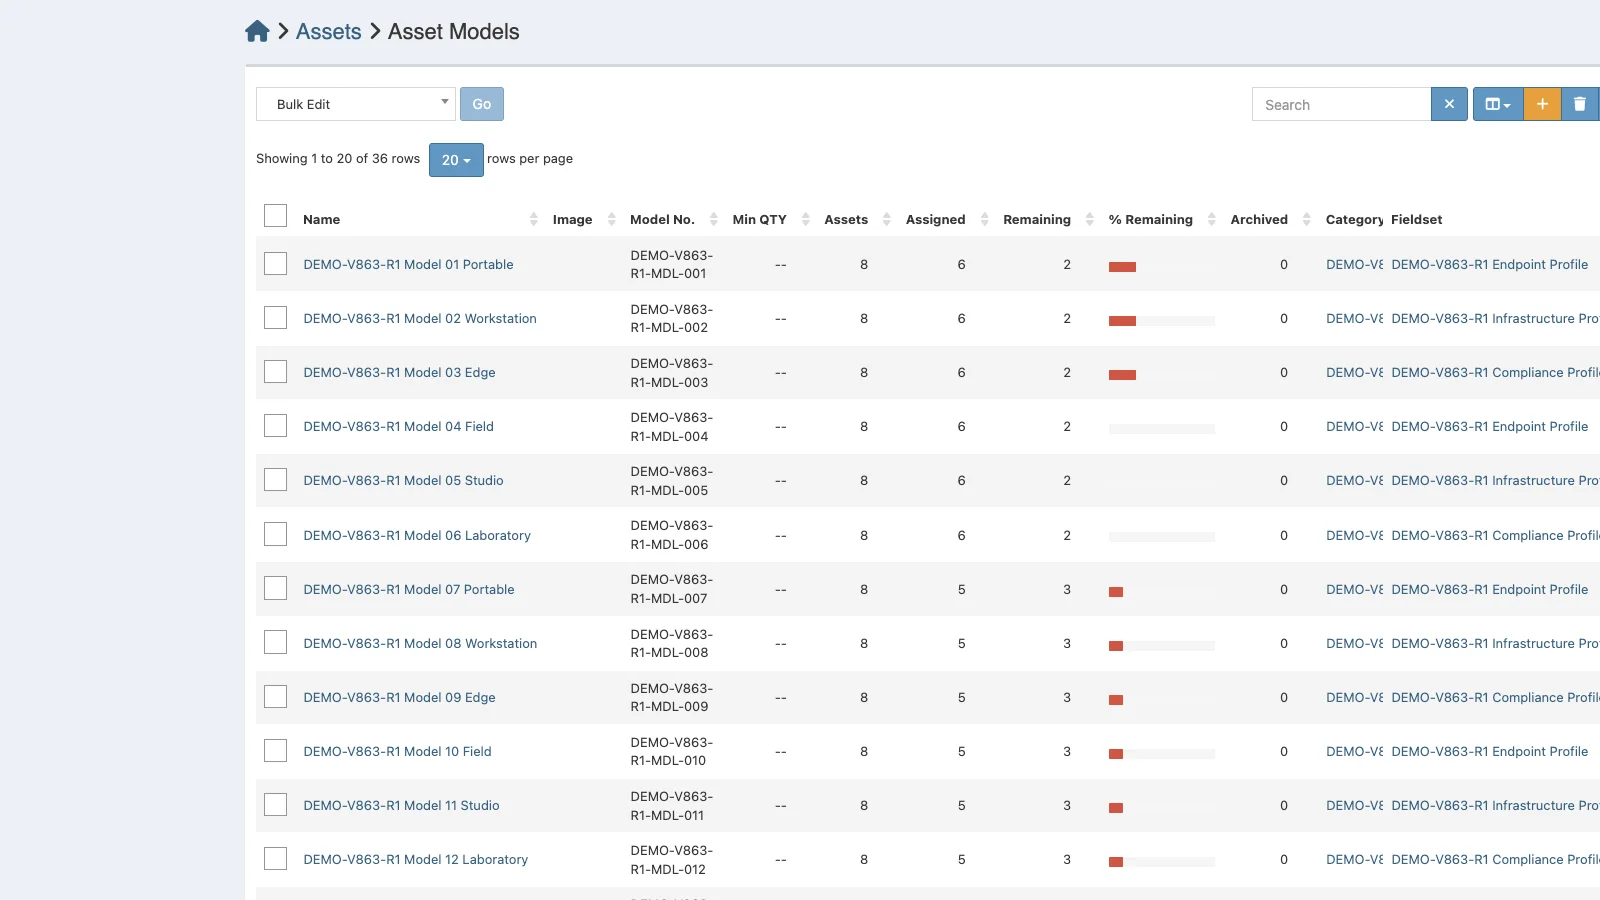The image size is (1600, 900).
Task: Open Endpoint Profile fieldset for Model 01
Action: tap(1489, 264)
